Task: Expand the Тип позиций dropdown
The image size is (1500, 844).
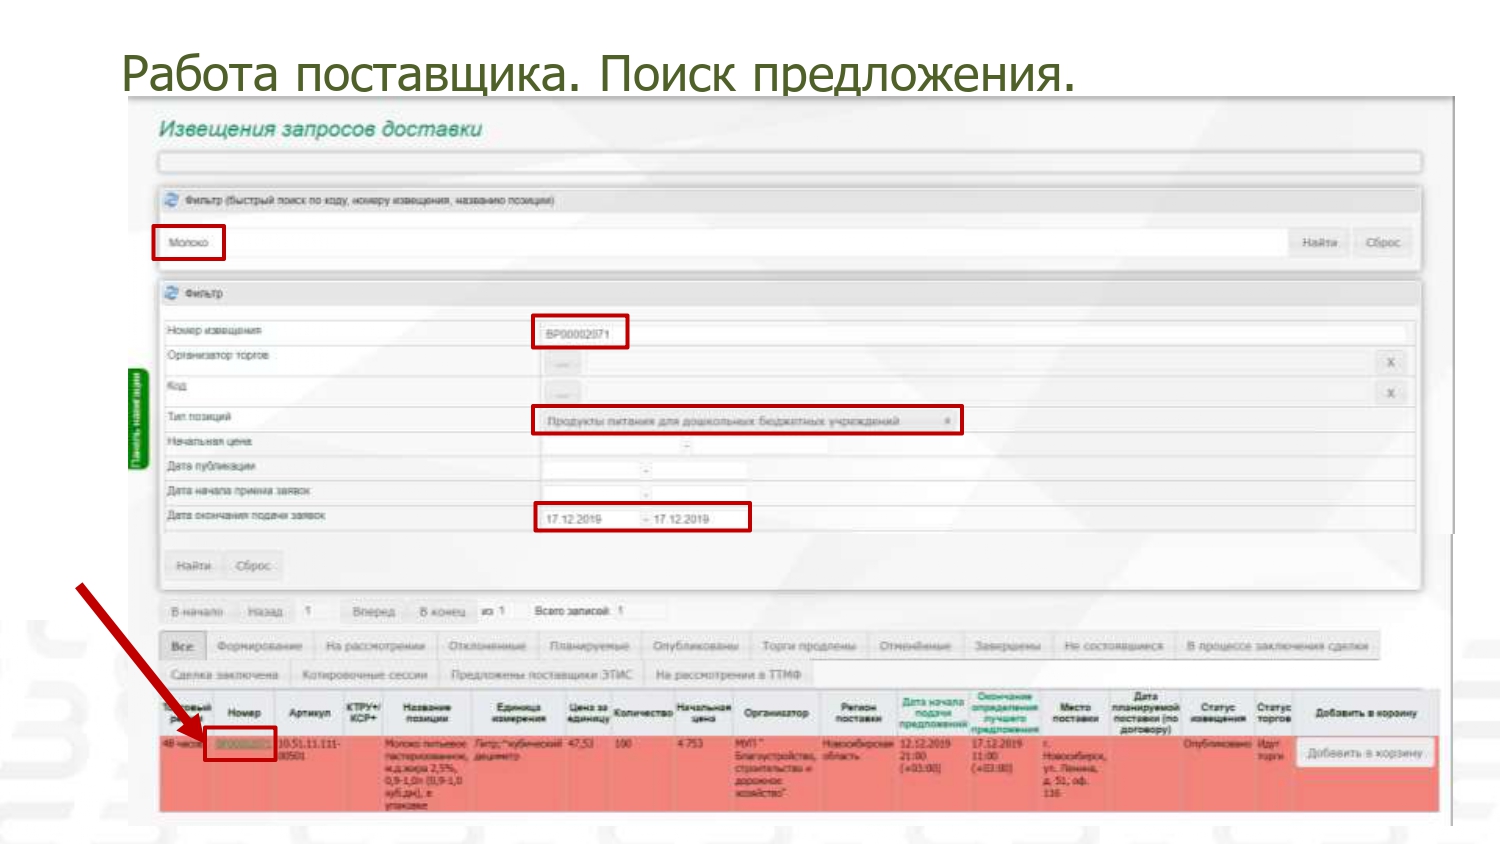Action: coord(947,421)
